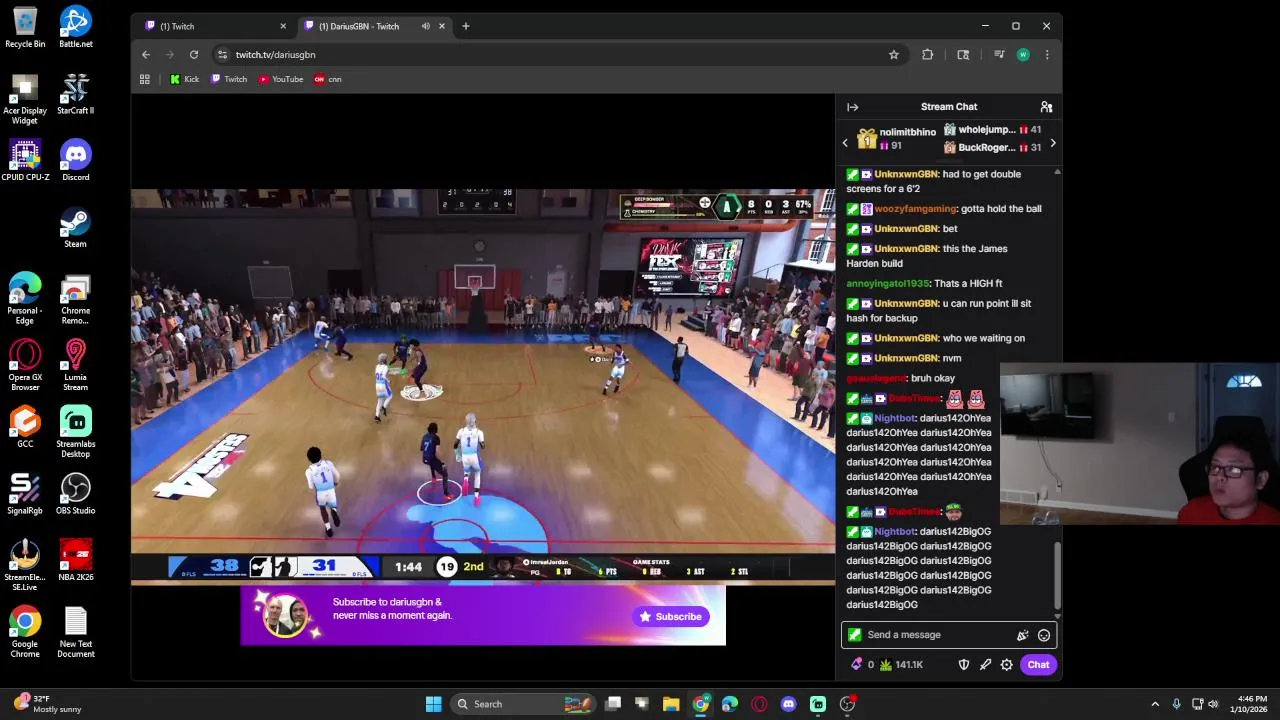Image resolution: width=1280 pixels, height=720 pixels.
Task: Click the chat vertical scrollbar
Action: tap(1057, 576)
